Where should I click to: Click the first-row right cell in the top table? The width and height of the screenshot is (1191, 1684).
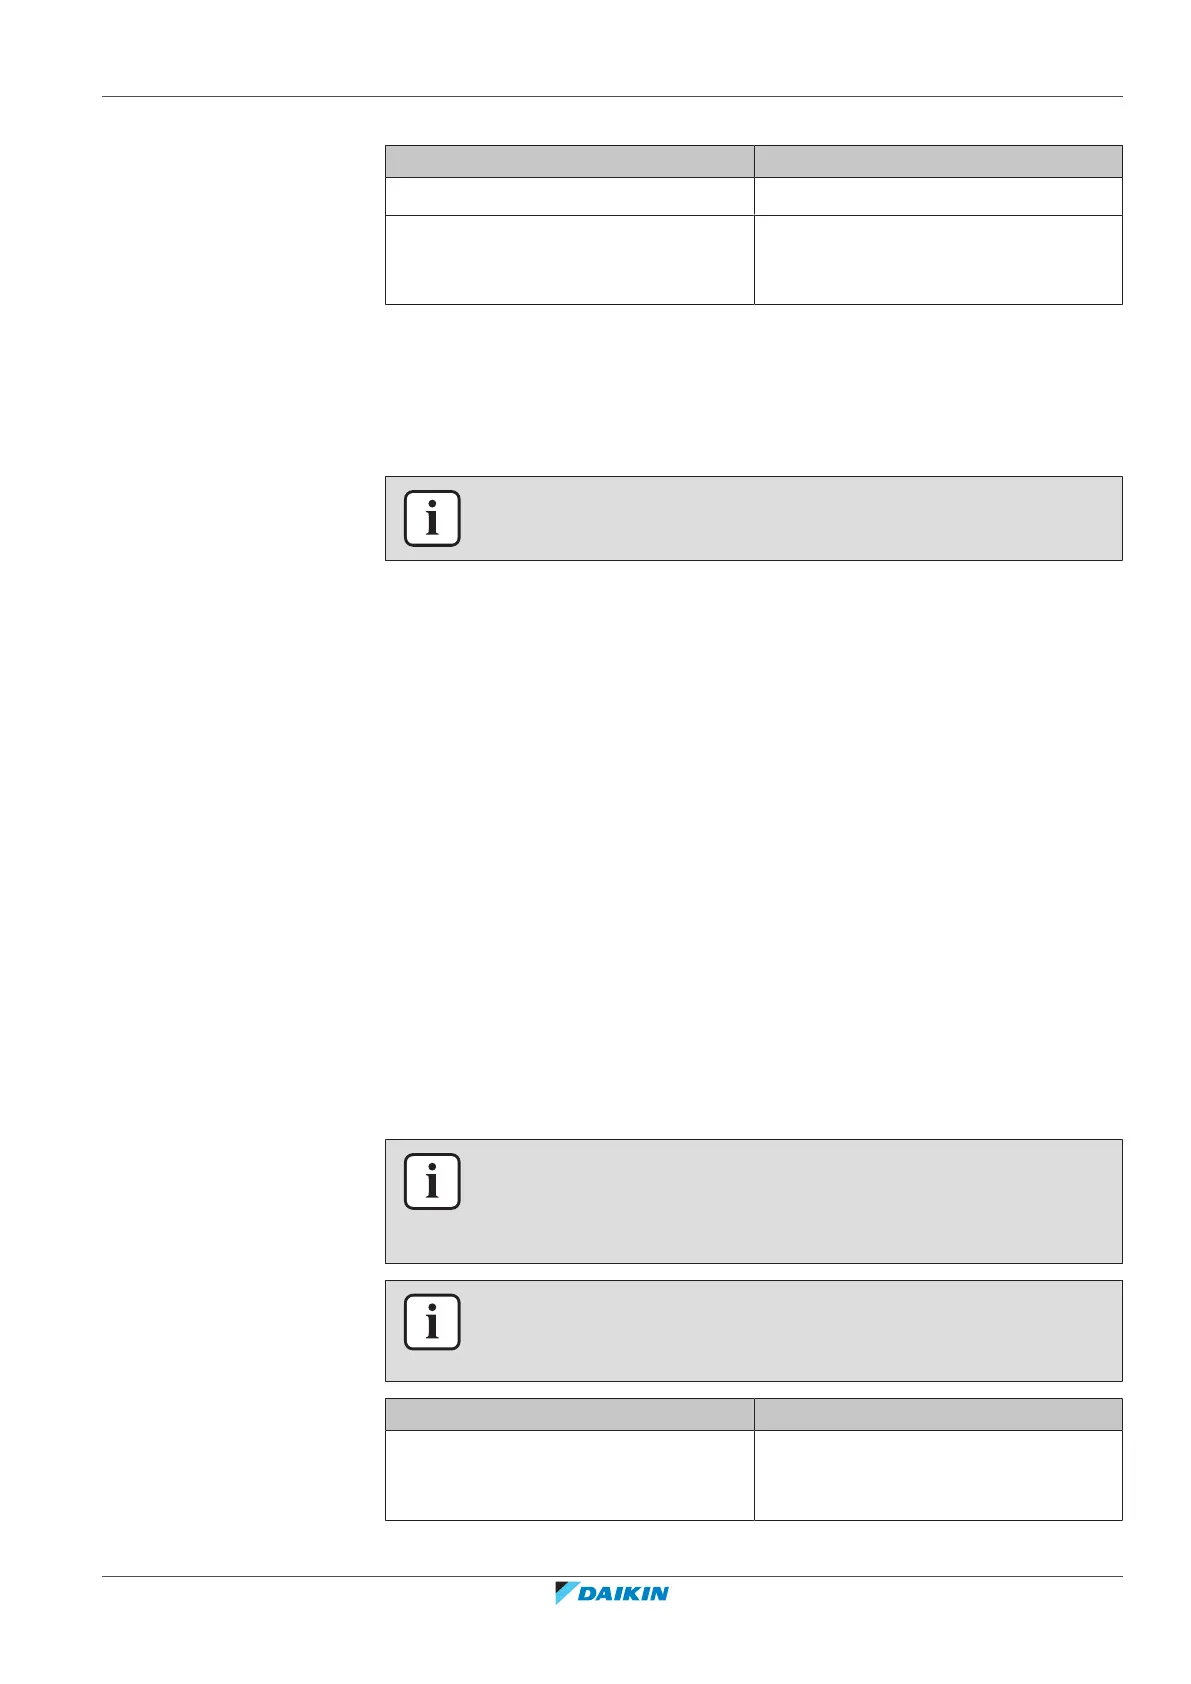pyautogui.click(x=938, y=196)
